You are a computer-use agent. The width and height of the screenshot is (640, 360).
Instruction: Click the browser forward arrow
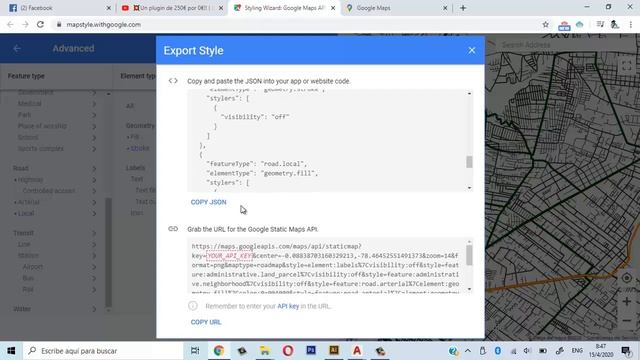(x=25, y=24)
